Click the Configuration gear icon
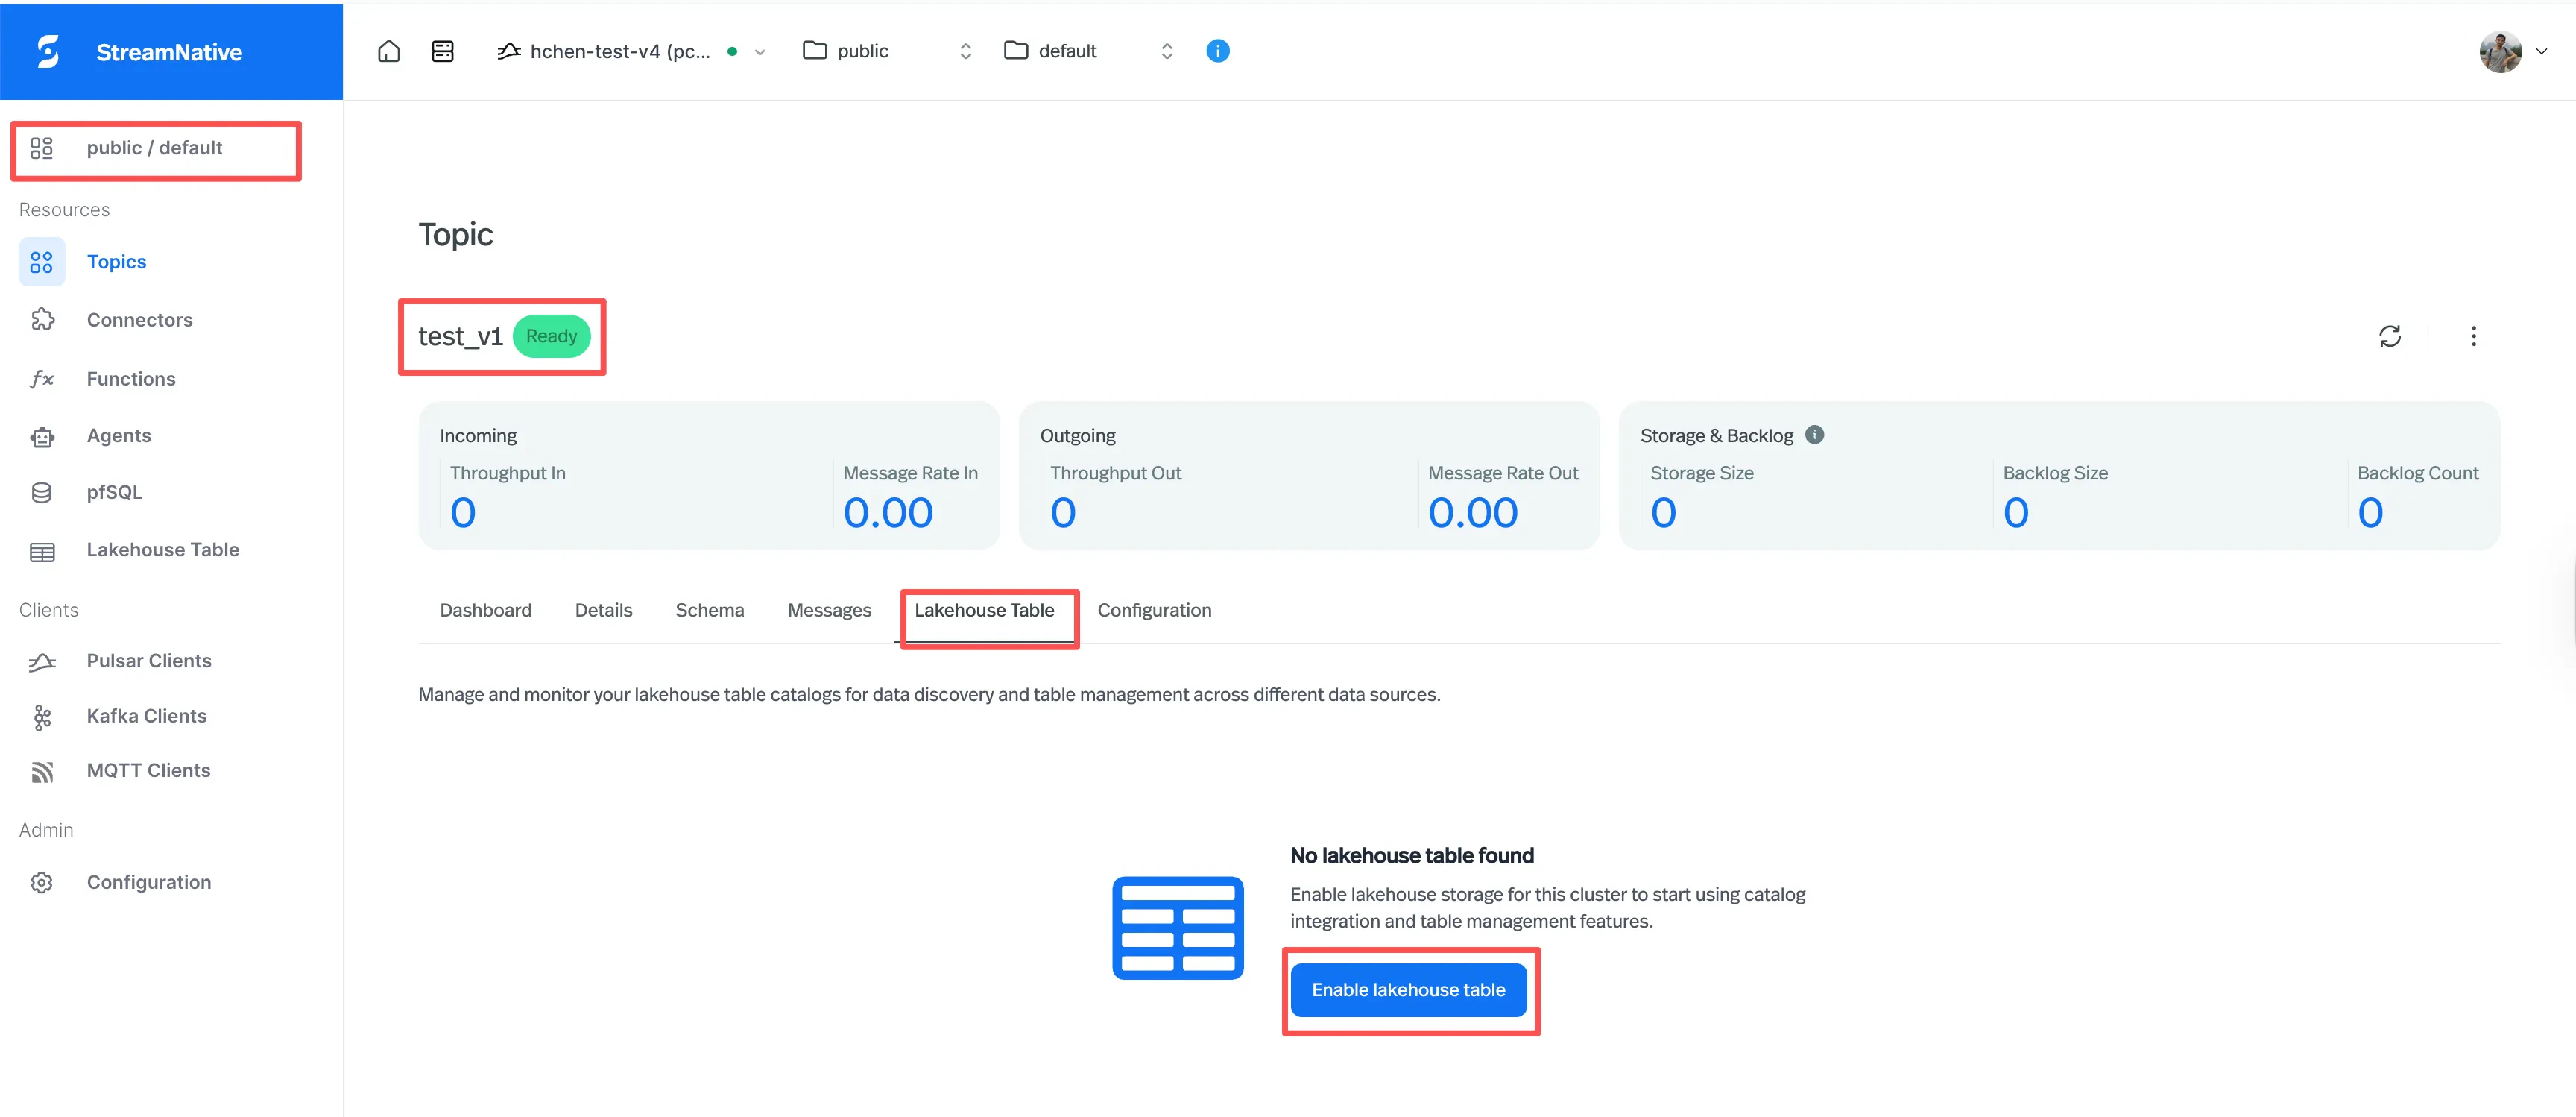Screen dimensions: 2576x1117 click(42, 883)
